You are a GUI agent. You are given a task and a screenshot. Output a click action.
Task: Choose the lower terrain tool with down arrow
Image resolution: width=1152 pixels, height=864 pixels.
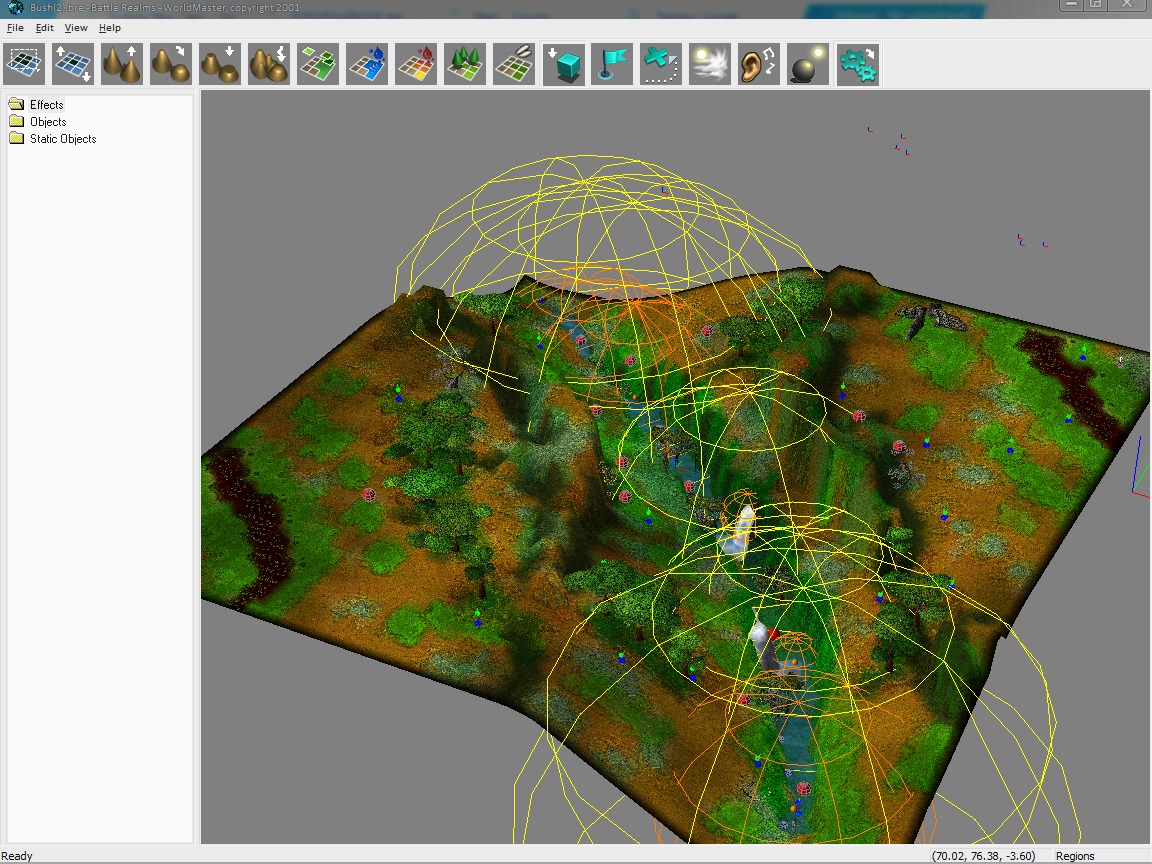[220, 64]
